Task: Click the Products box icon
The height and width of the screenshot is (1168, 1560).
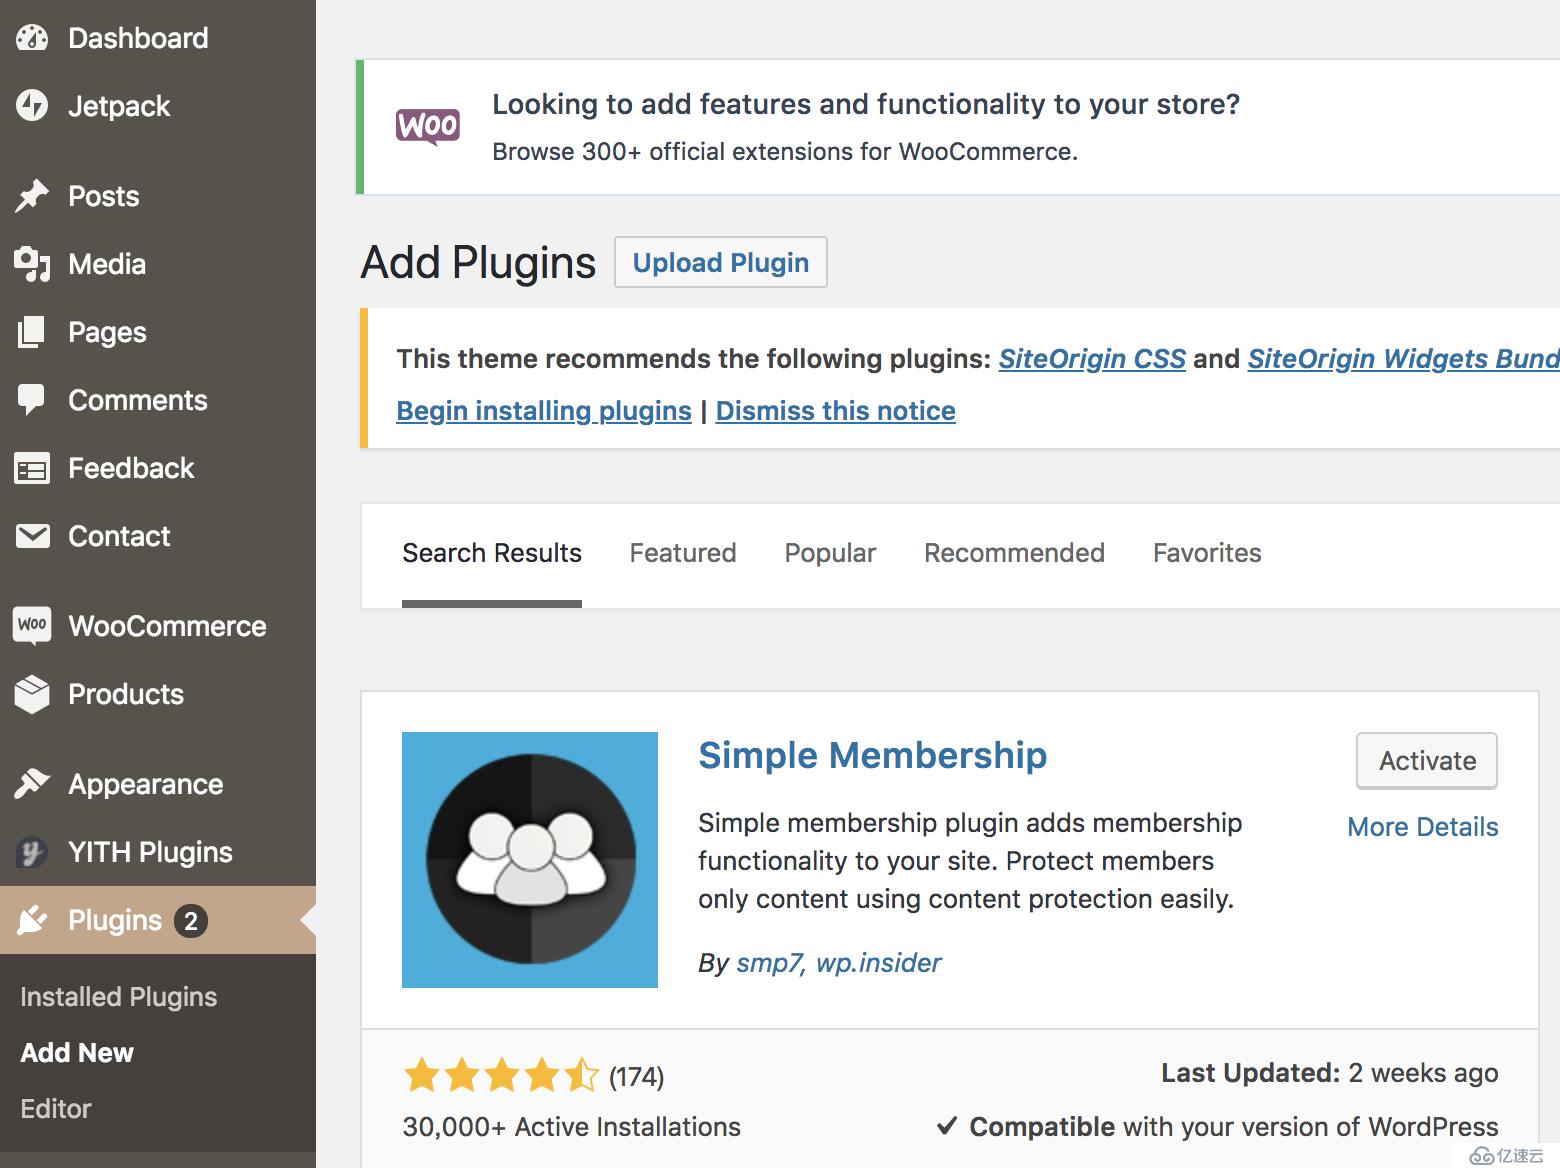Action: pyautogui.click(x=32, y=694)
